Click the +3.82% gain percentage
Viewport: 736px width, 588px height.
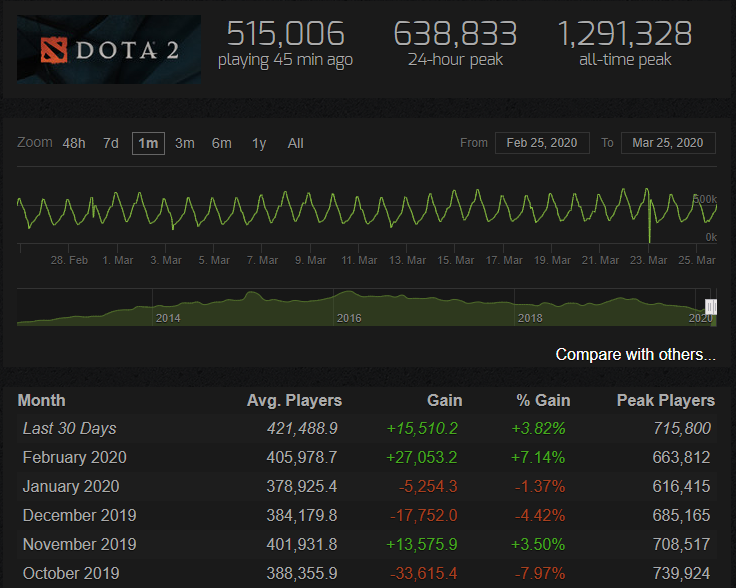point(538,428)
